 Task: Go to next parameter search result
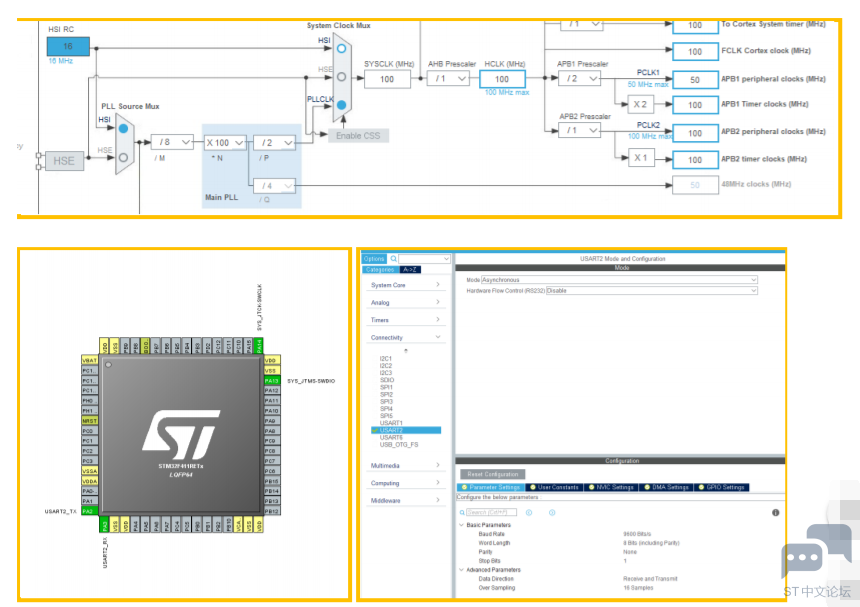point(552,513)
